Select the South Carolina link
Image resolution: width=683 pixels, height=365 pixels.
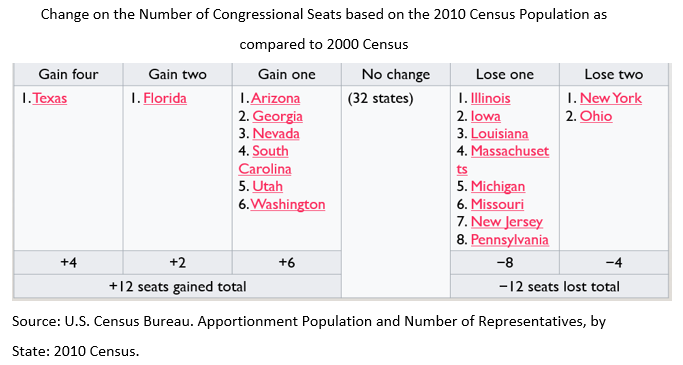point(264,160)
